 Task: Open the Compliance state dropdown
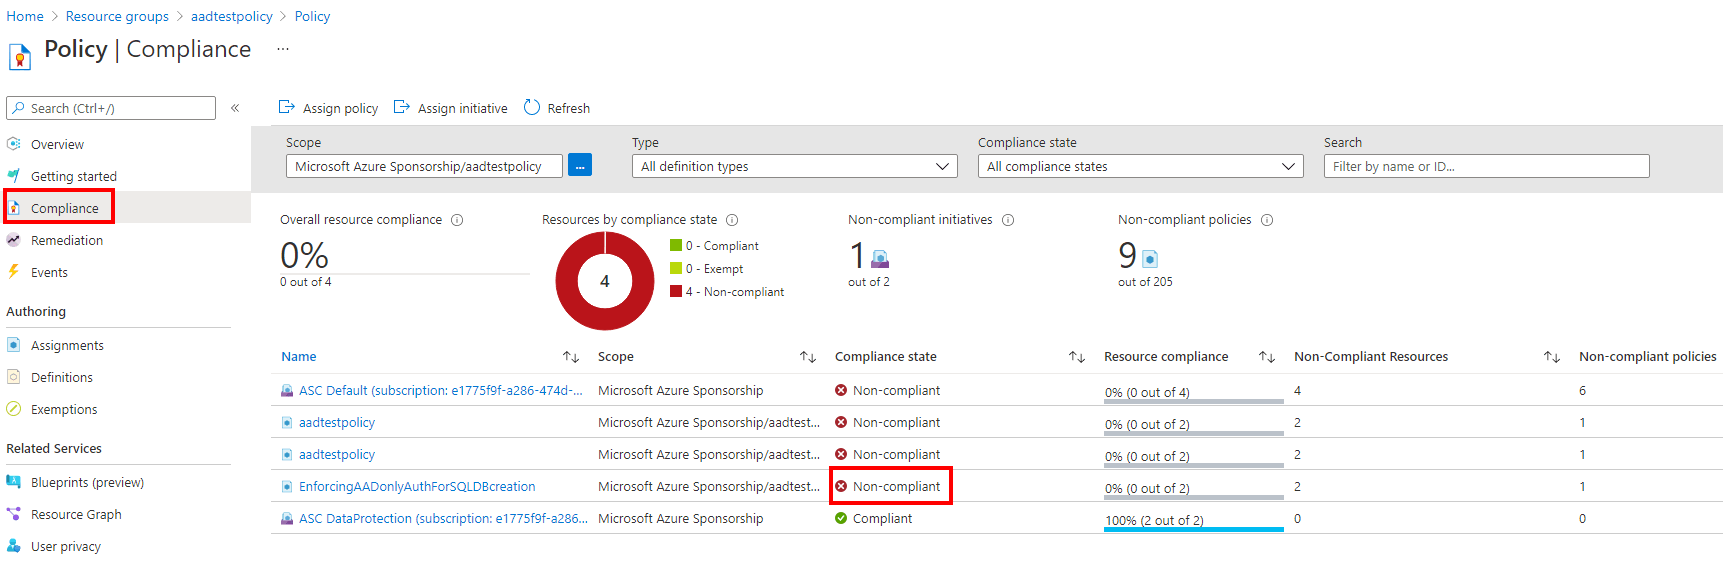click(x=1140, y=166)
